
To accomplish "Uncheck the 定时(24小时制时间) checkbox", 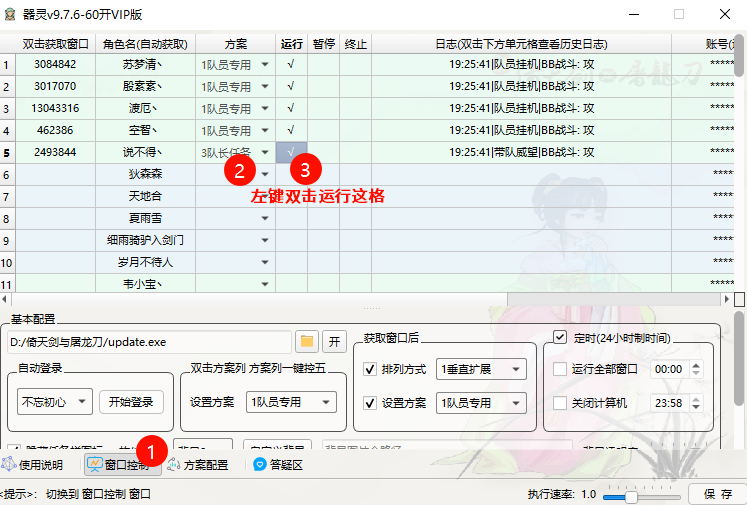I will (560, 337).
